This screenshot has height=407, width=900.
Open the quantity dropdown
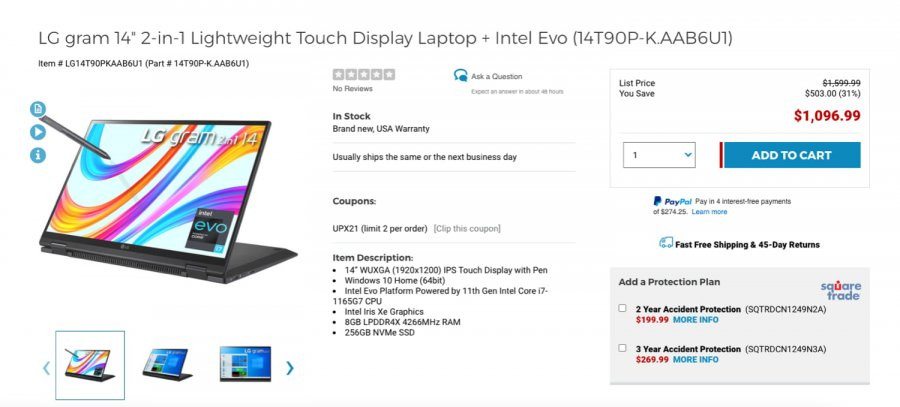(659, 155)
